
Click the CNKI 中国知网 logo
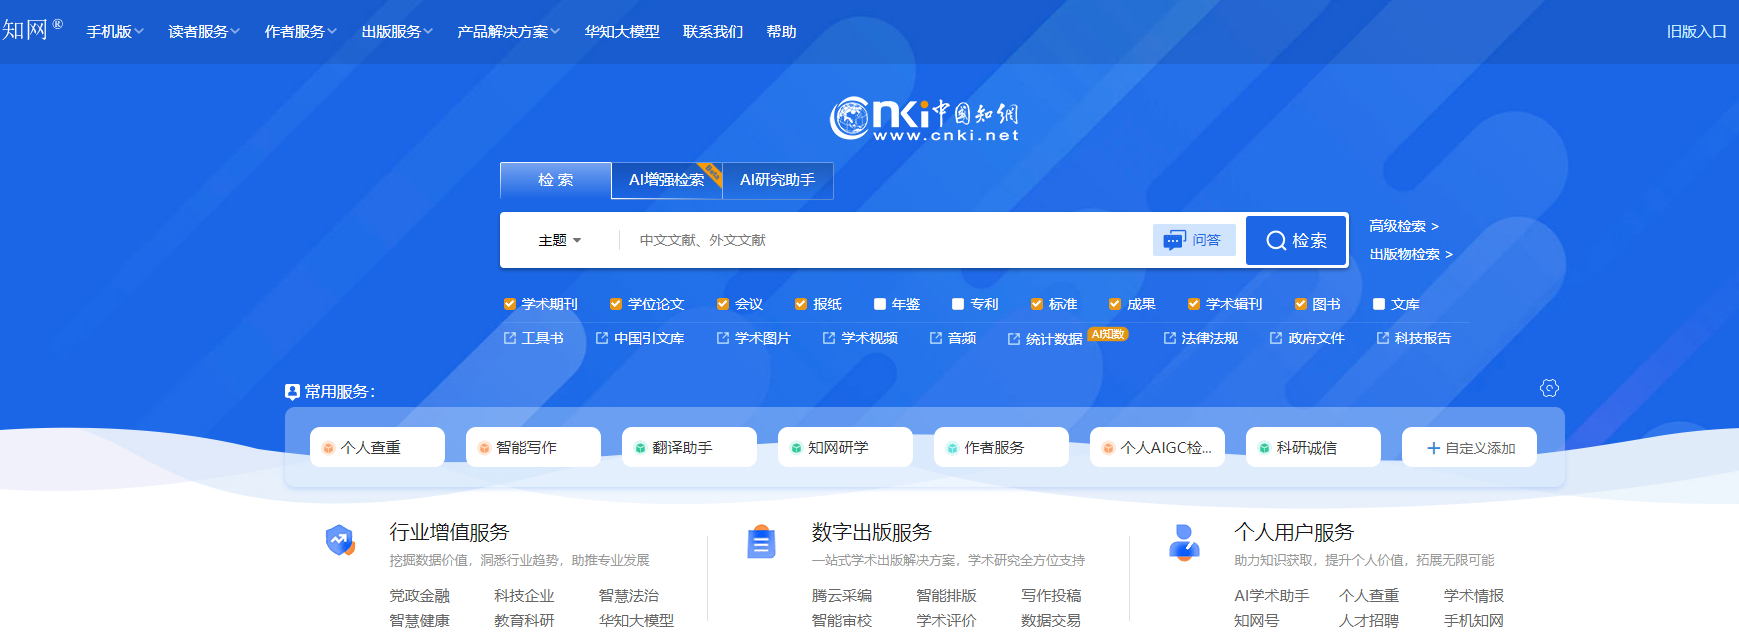click(924, 119)
